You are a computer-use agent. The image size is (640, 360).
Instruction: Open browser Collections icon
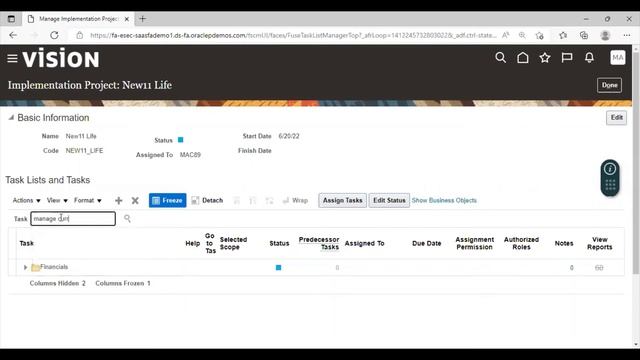584,36
